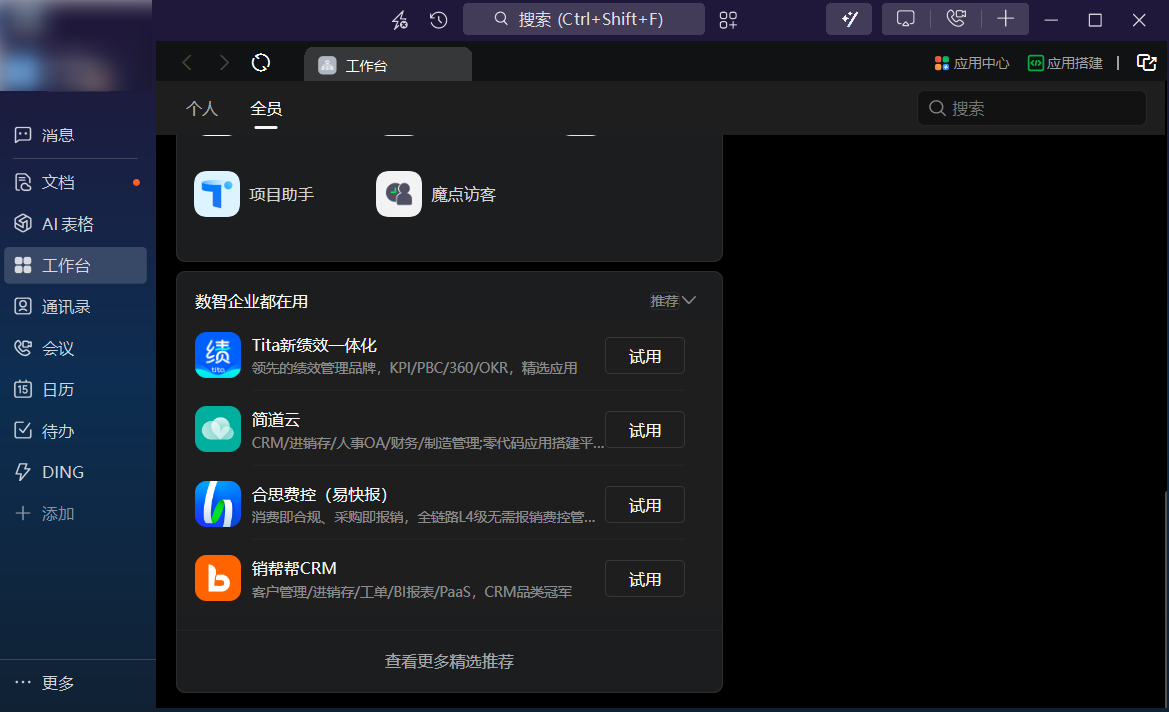Open the 魔点访客 app icon

[399, 194]
